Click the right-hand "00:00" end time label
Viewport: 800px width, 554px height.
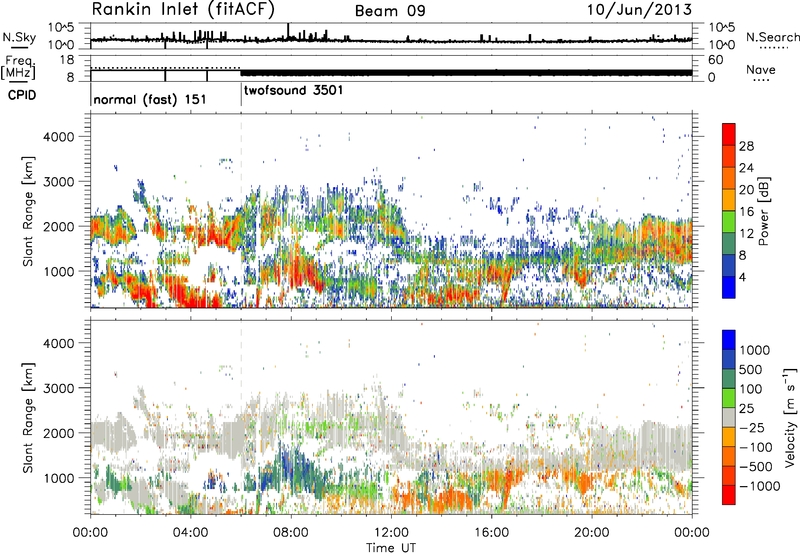[x=692, y=533]
